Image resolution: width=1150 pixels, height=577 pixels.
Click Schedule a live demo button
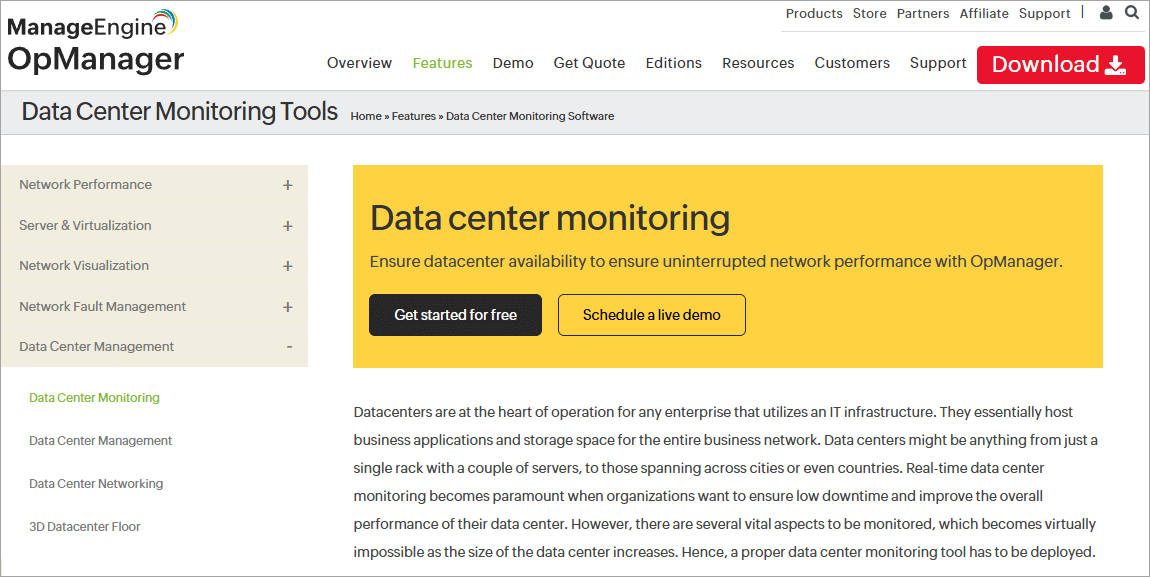[x=651, y=315]
